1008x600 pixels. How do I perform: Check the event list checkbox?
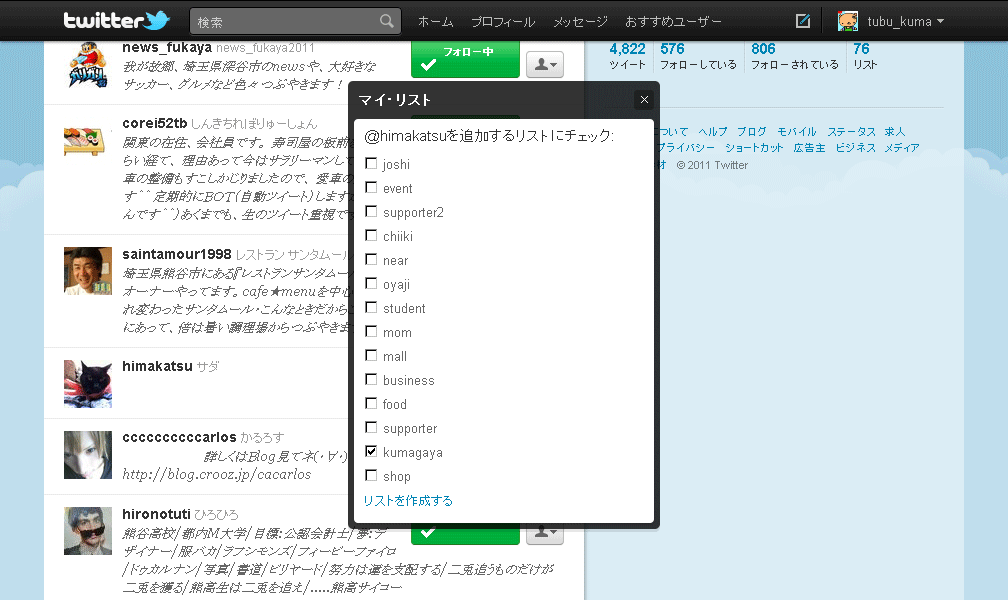pyautogui.click(x=371, y=187)
